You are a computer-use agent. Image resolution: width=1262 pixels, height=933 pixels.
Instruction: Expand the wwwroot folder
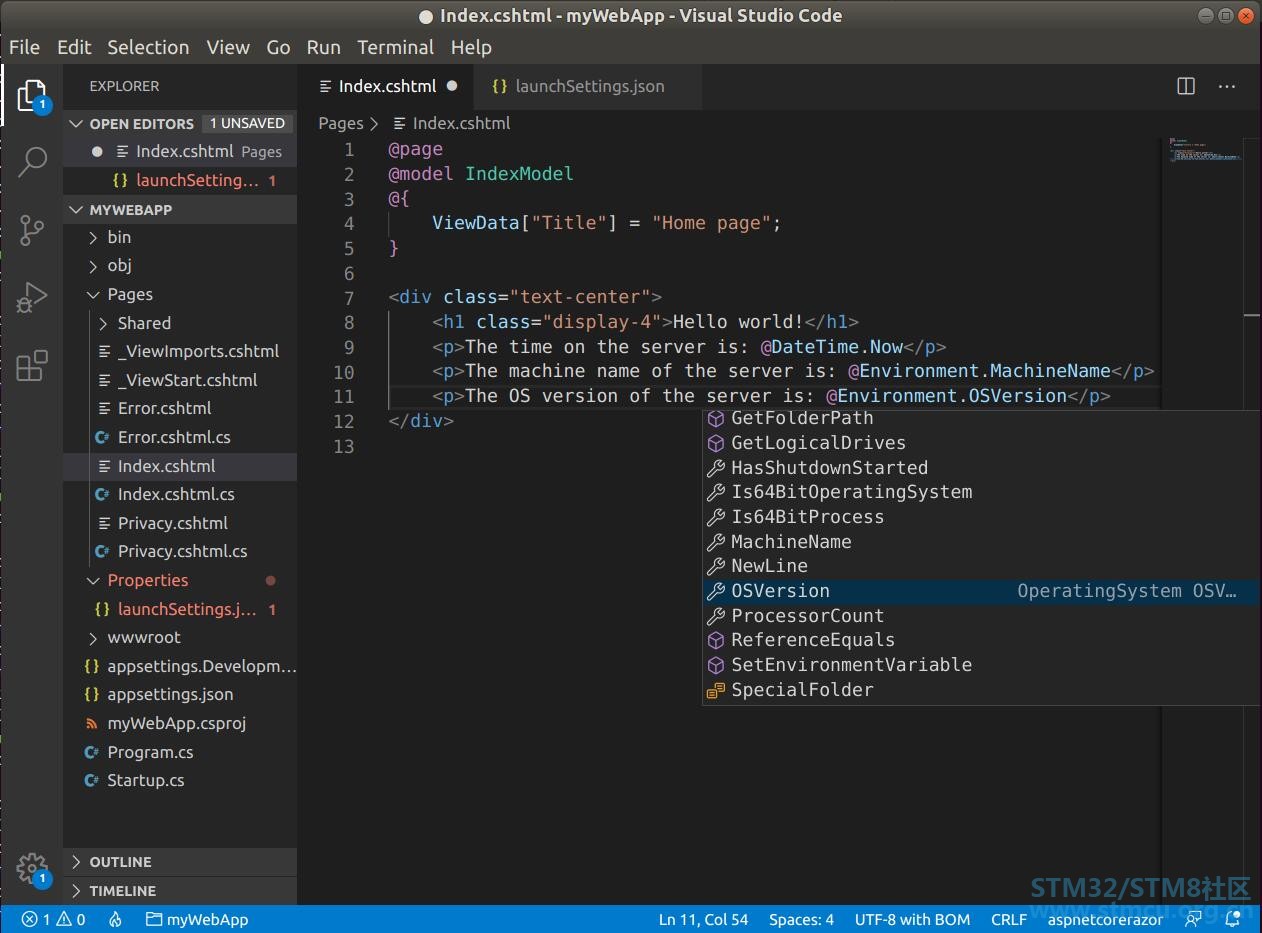coord(180,637)
